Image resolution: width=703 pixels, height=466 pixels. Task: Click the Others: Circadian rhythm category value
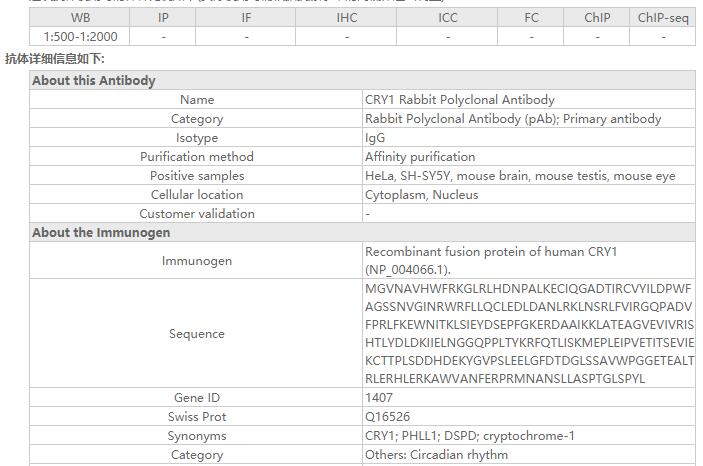click(x=436, y=455)
